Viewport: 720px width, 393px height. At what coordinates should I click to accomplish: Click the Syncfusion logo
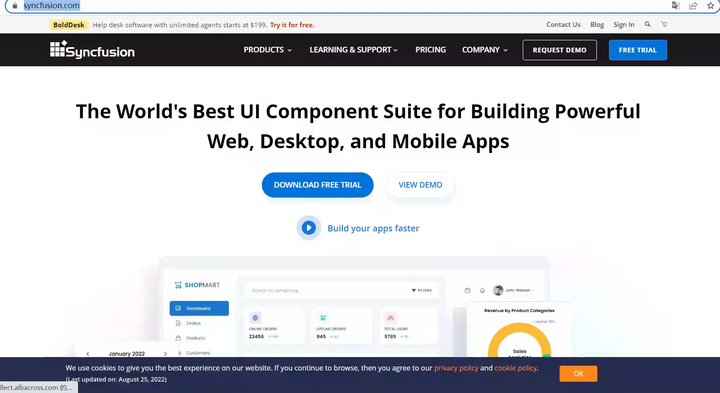tap(92, 50)
